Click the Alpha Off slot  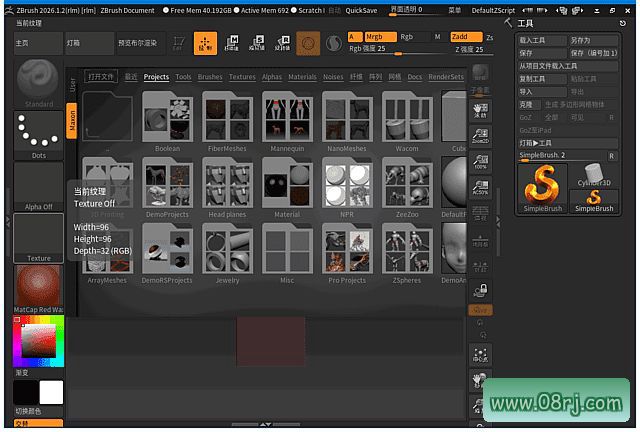[x=39, y=184]
